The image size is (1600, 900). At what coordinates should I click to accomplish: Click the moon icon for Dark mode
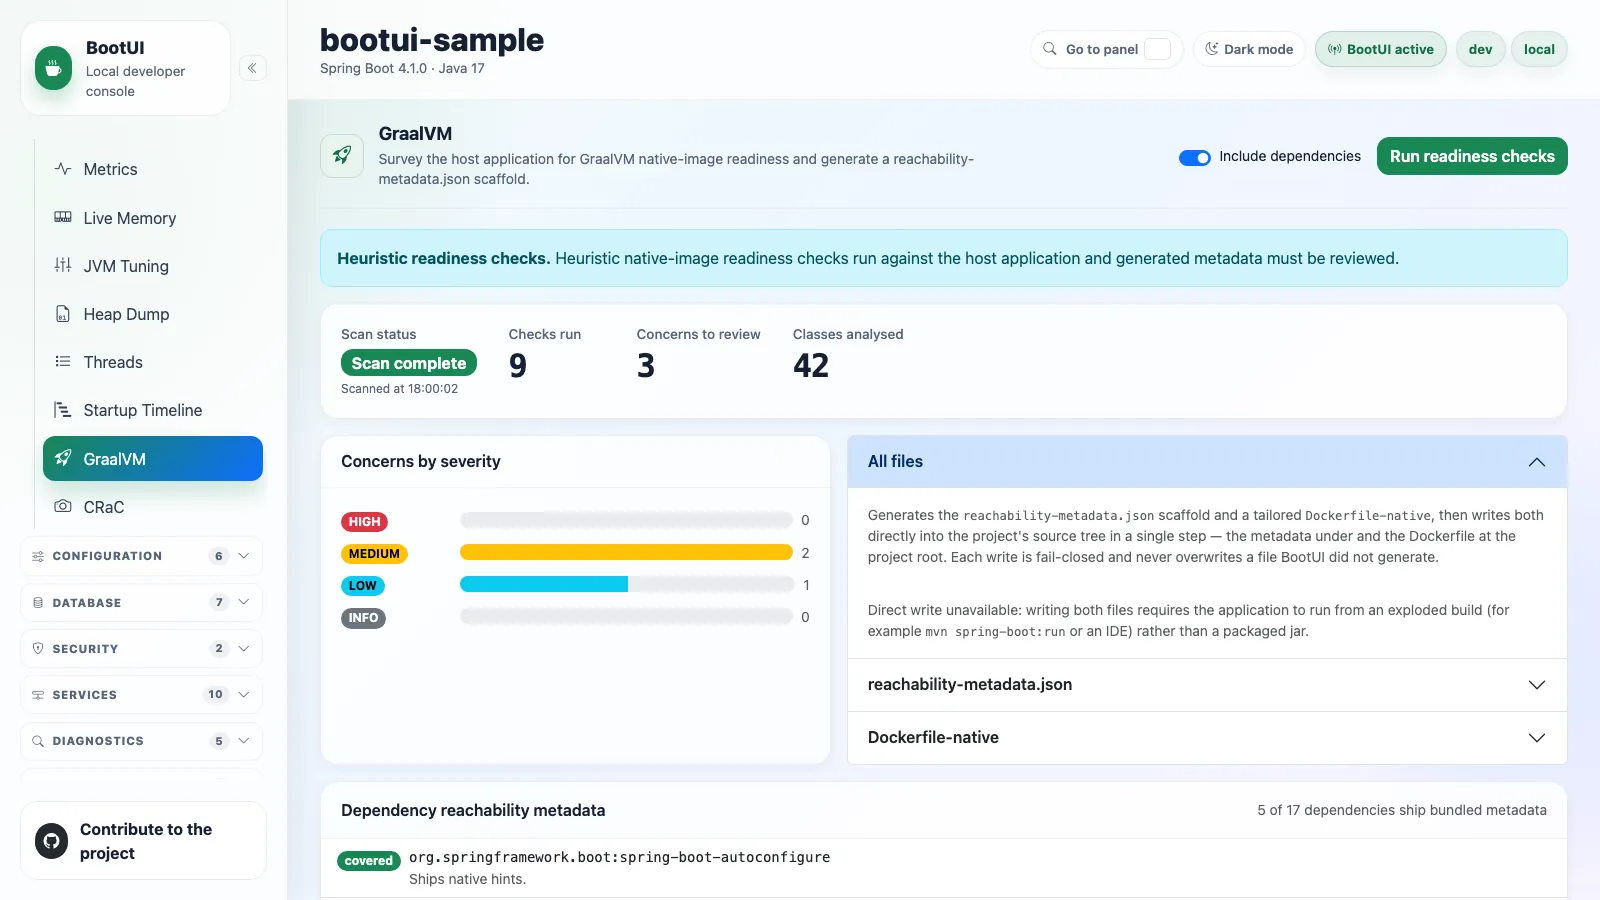click(1212, 49)
